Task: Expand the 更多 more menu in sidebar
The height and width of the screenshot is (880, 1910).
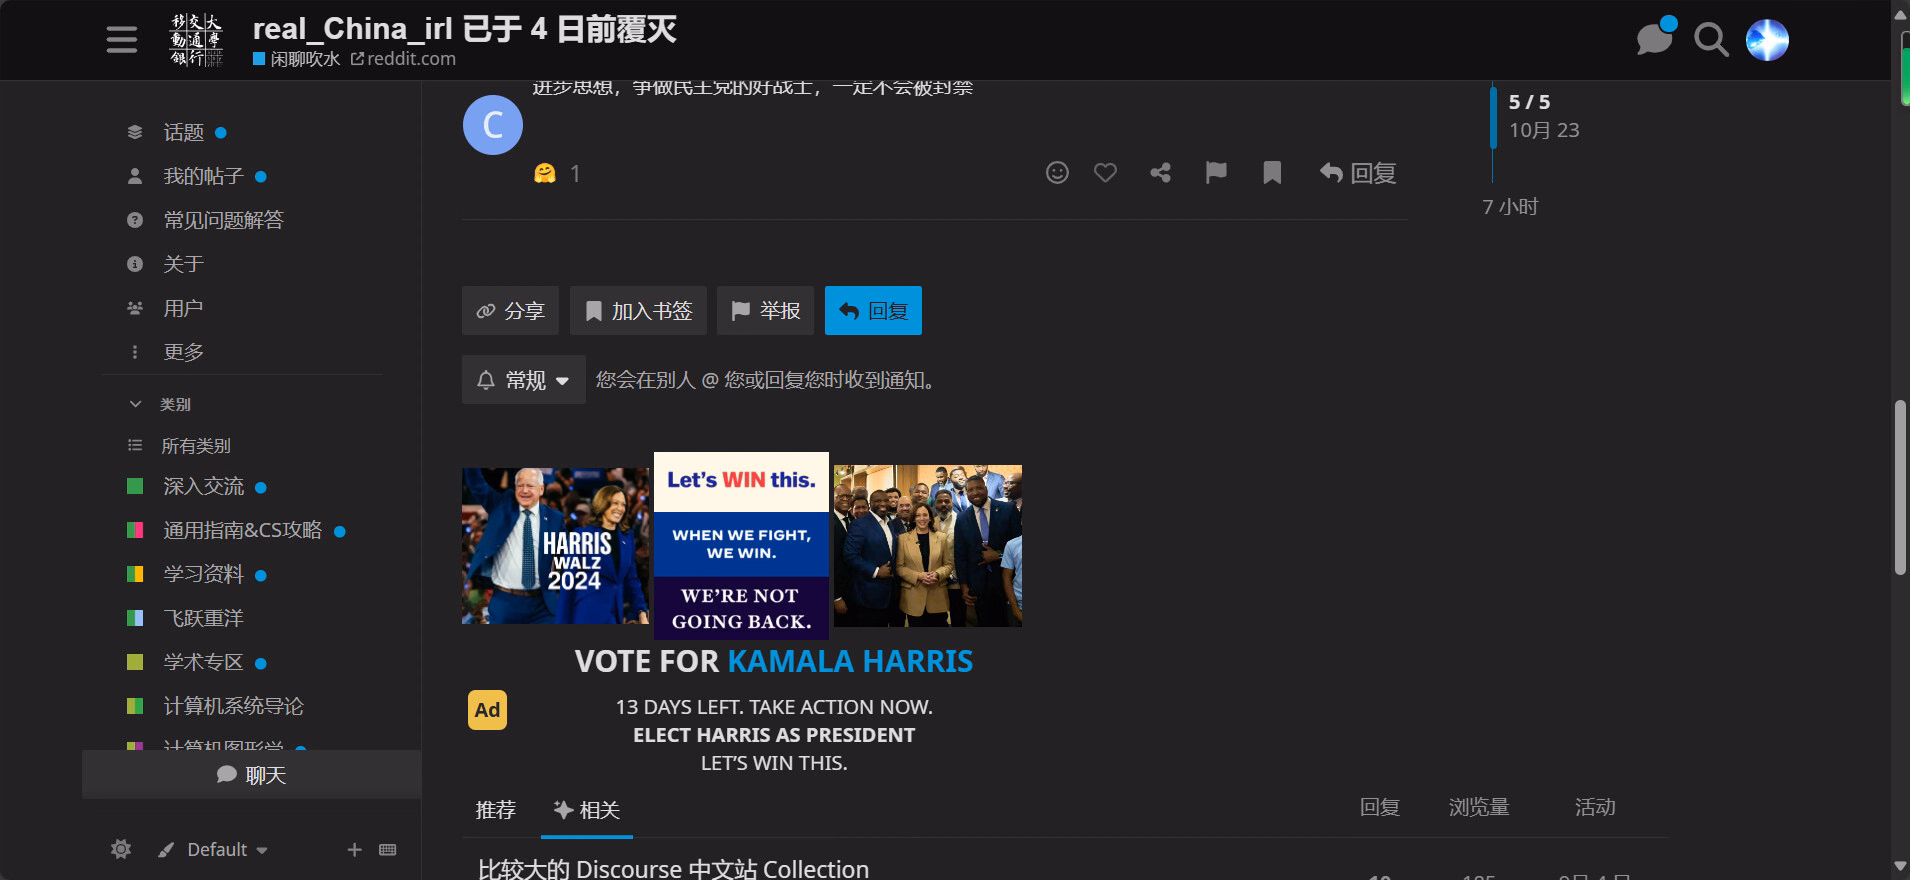Action: coord(183,352)
